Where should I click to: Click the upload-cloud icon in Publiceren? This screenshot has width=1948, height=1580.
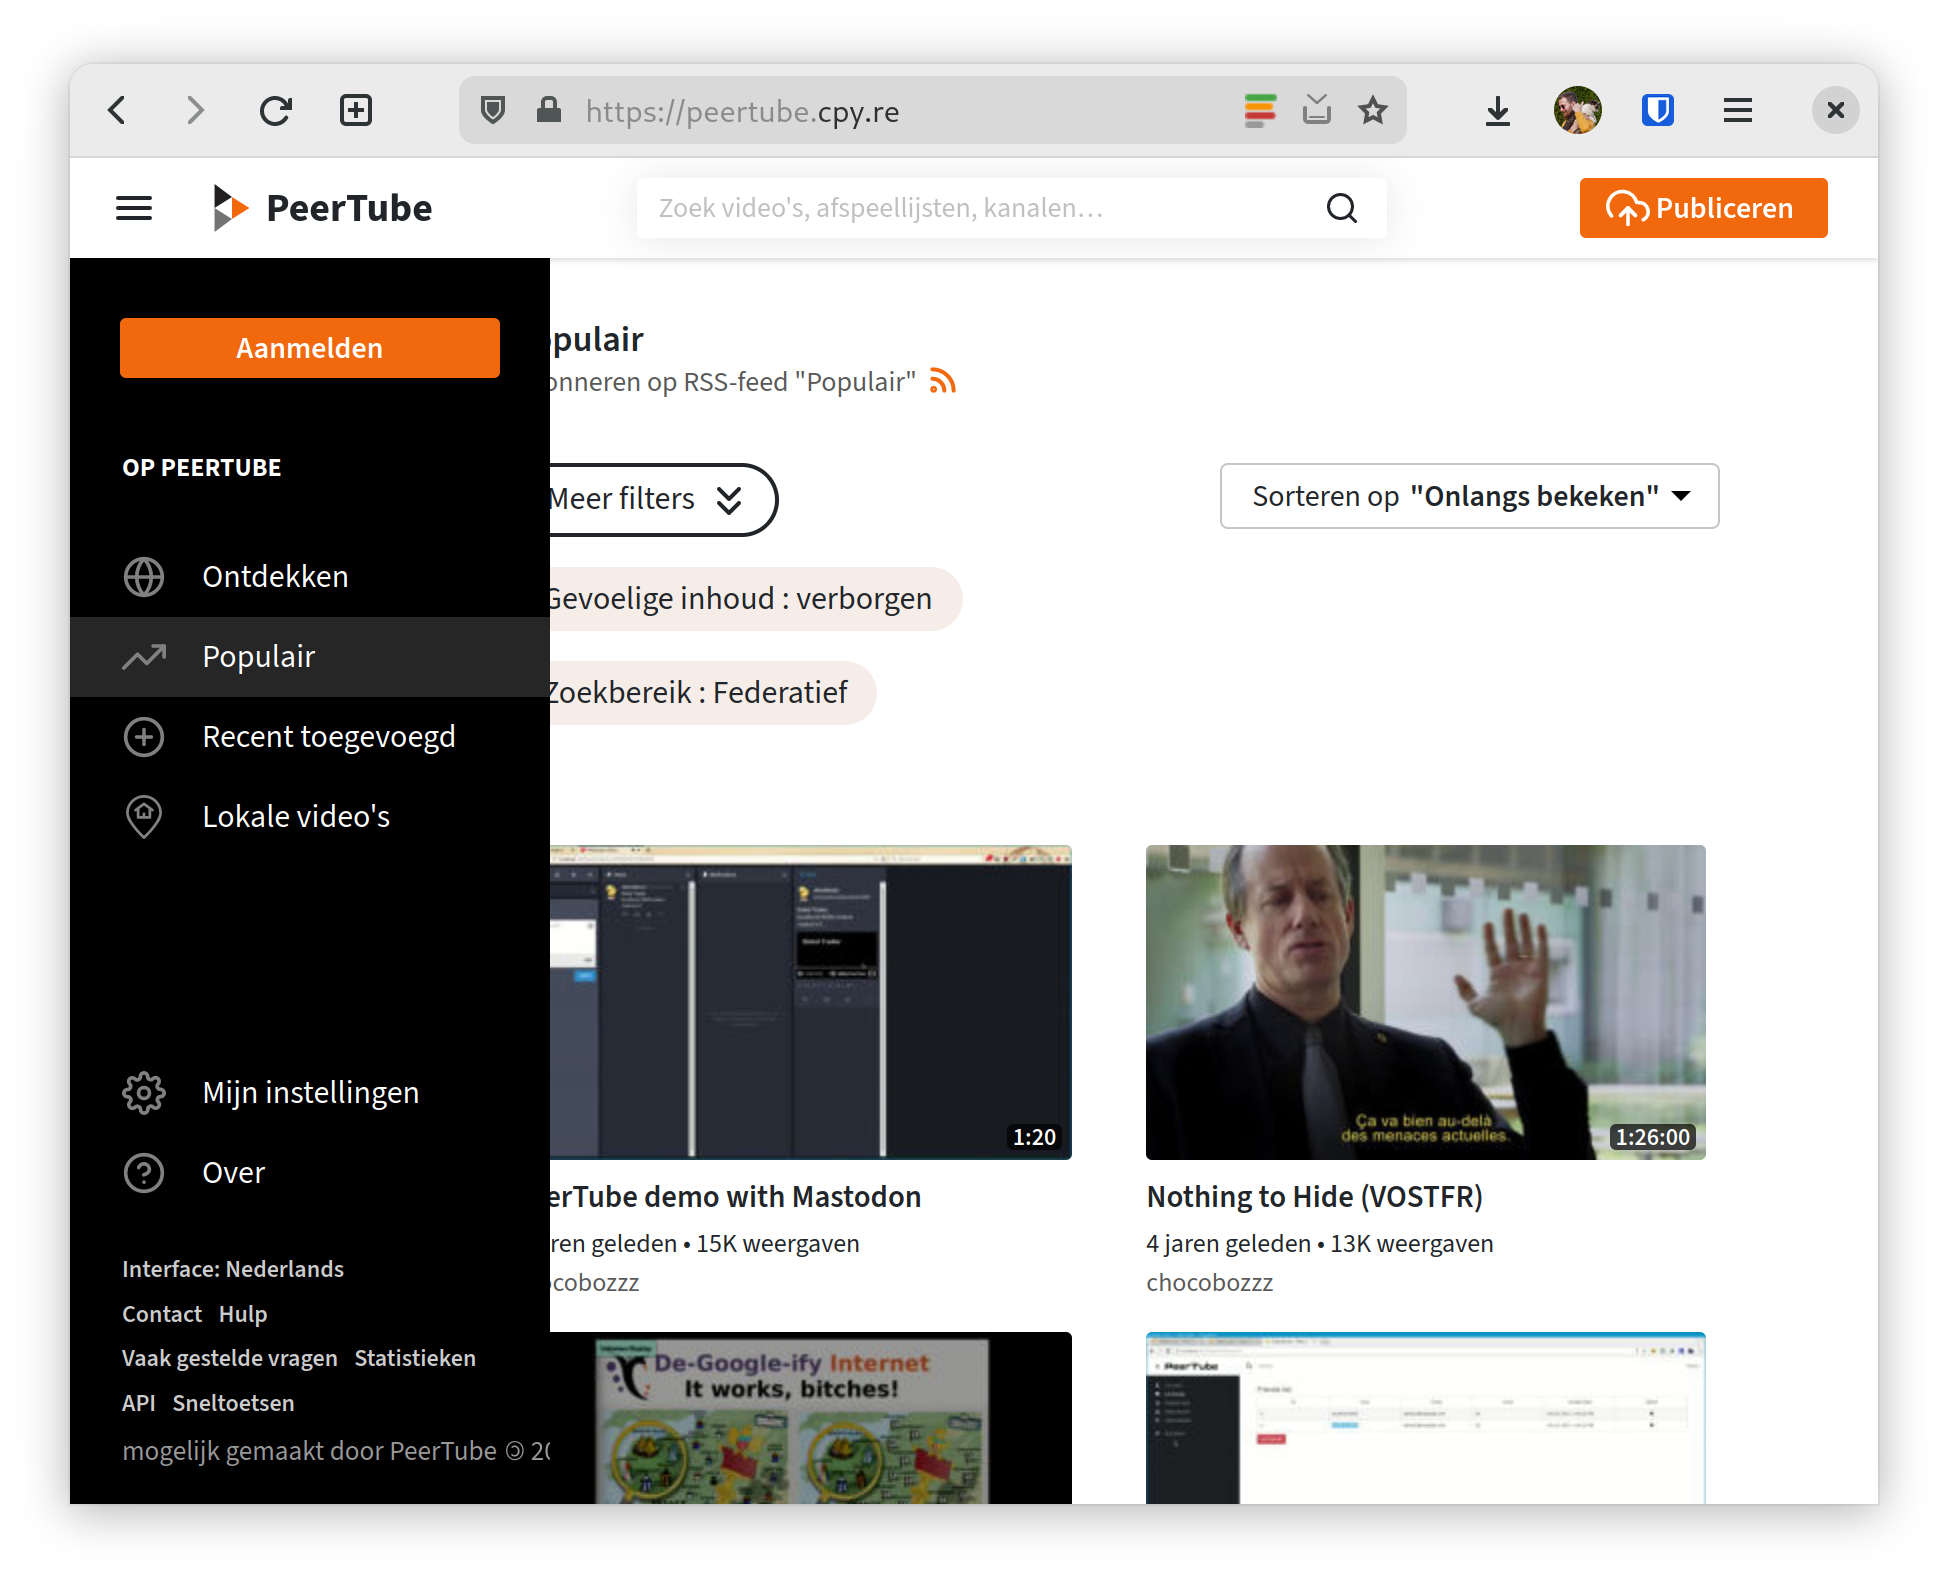tap(1629, 208)
